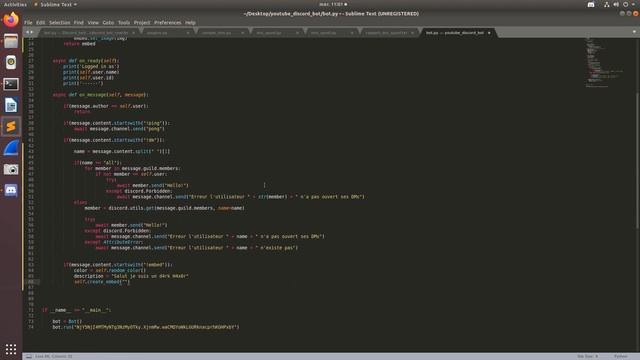The width and height of the screenshot is (640, 360).
Task: Click the name = message.content.split line
Action: coord(122,151)
